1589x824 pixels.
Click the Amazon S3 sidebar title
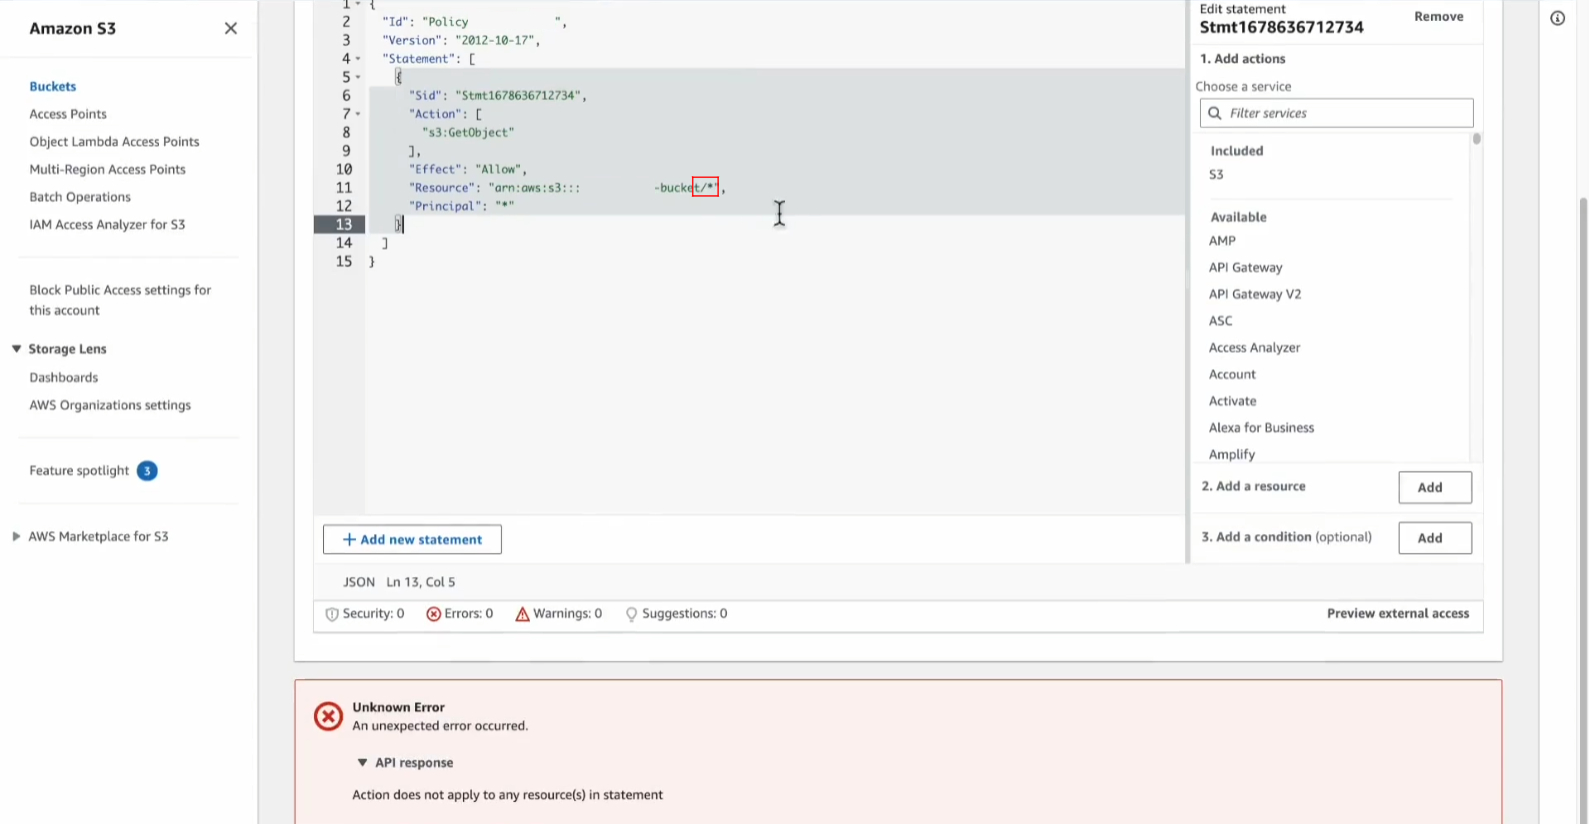(x=72, y=29)
